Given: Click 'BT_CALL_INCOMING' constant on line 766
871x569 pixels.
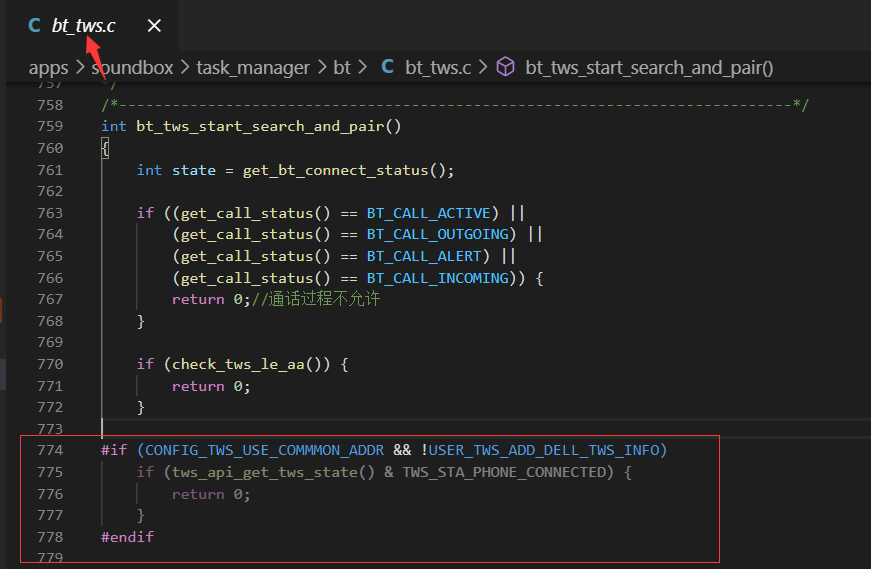Looking at the screenshot, I should tap(438, 278).
